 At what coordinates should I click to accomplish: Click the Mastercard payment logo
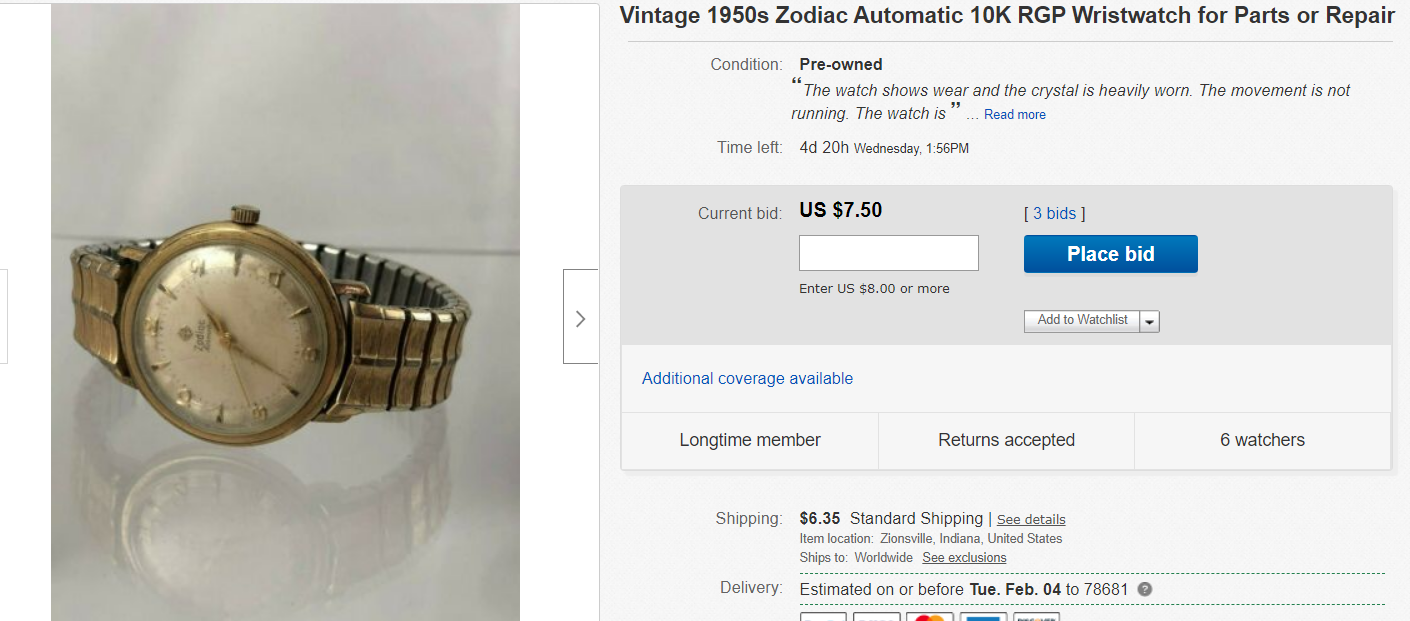click(x=930, y=617)
